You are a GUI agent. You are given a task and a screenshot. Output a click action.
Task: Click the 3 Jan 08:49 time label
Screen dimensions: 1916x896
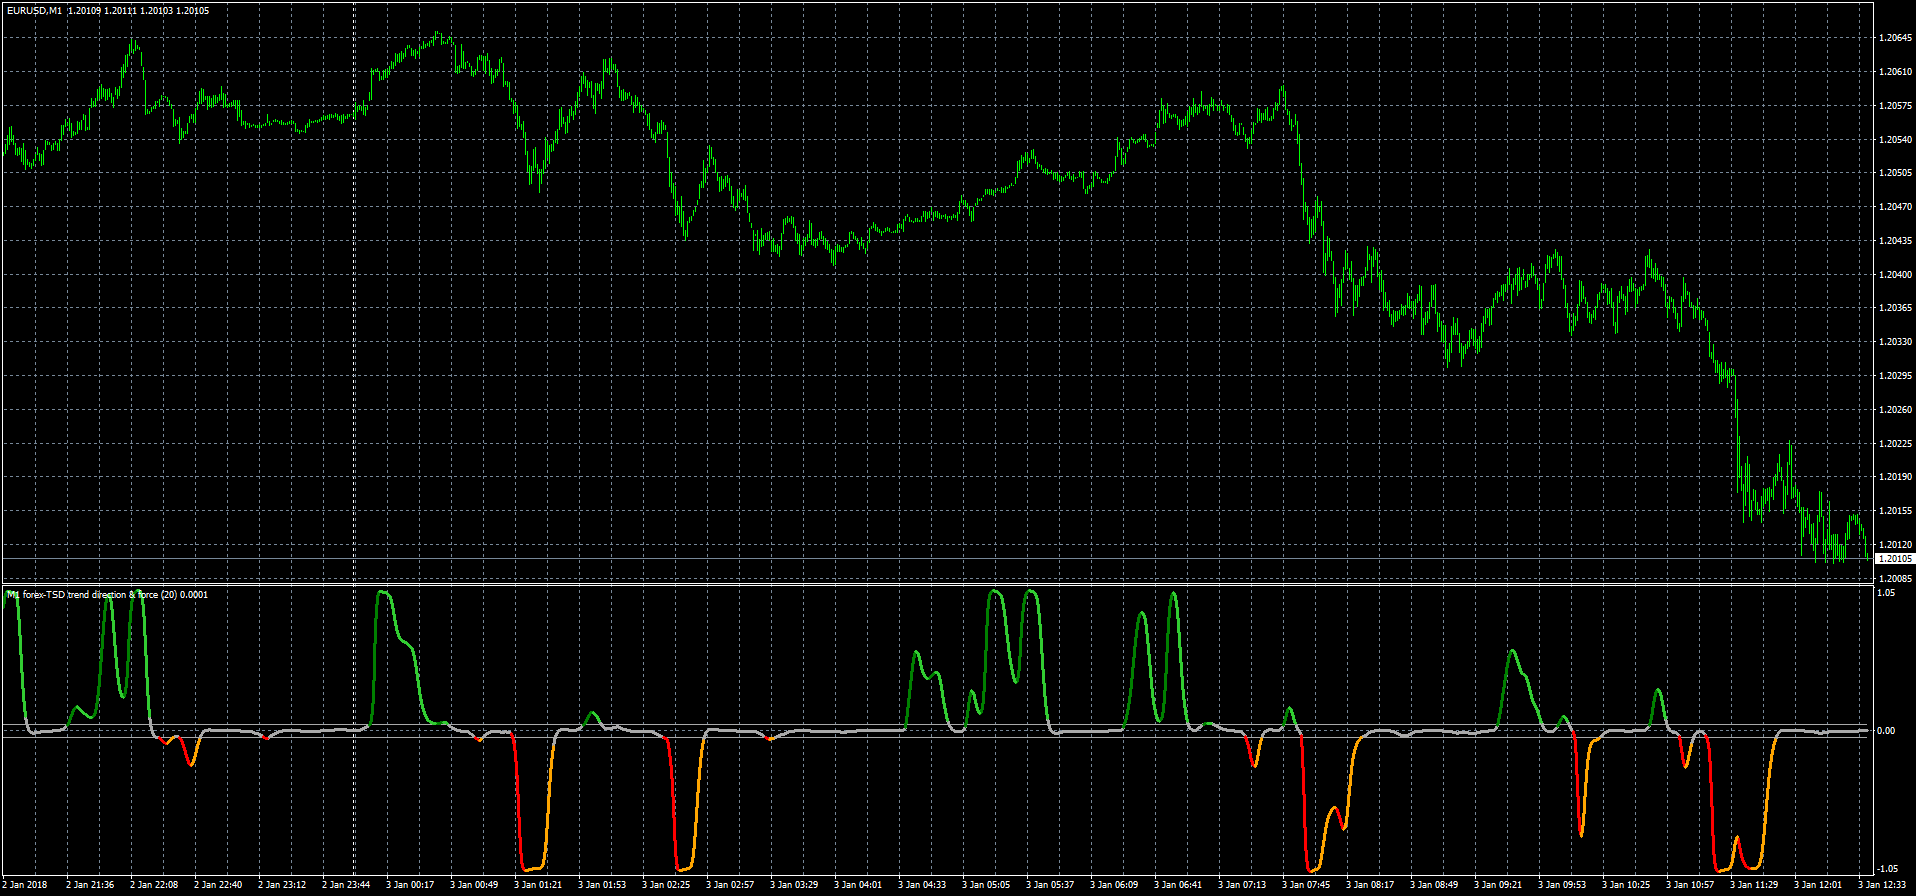[x=1434, y=885]
